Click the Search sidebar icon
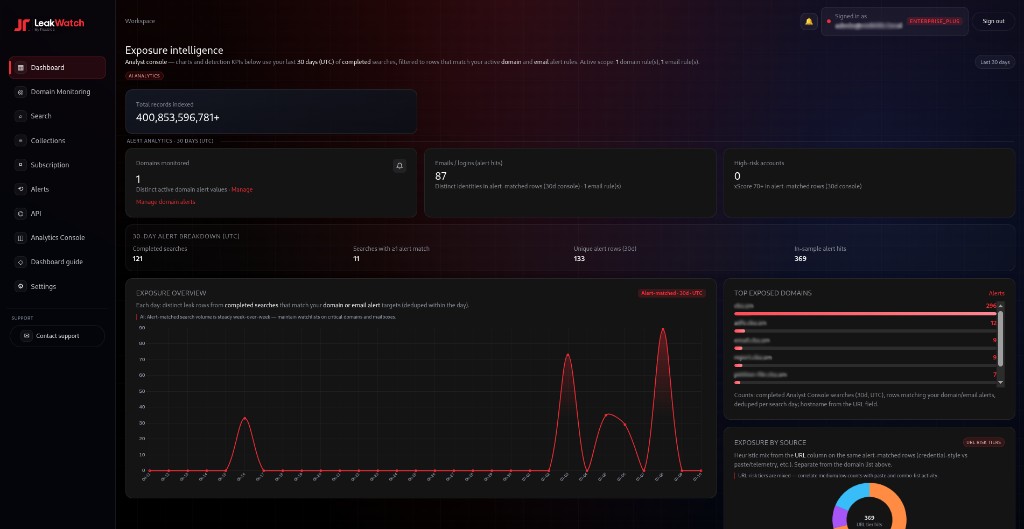Screen dimensions: 1024x529 click(x=21, y=116)
